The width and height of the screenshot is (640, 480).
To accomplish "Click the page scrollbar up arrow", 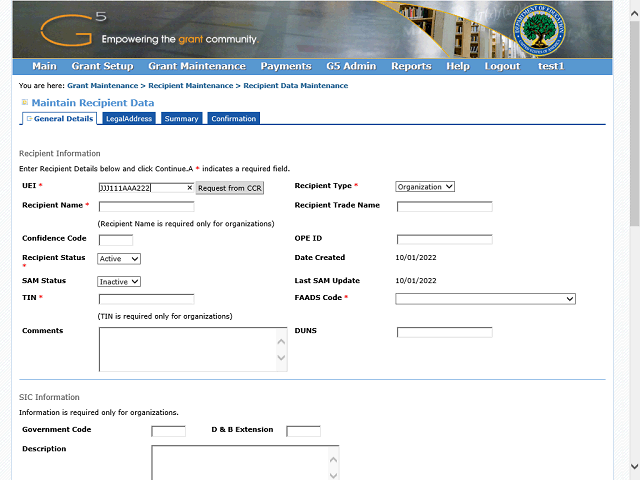I will (634, 13).
